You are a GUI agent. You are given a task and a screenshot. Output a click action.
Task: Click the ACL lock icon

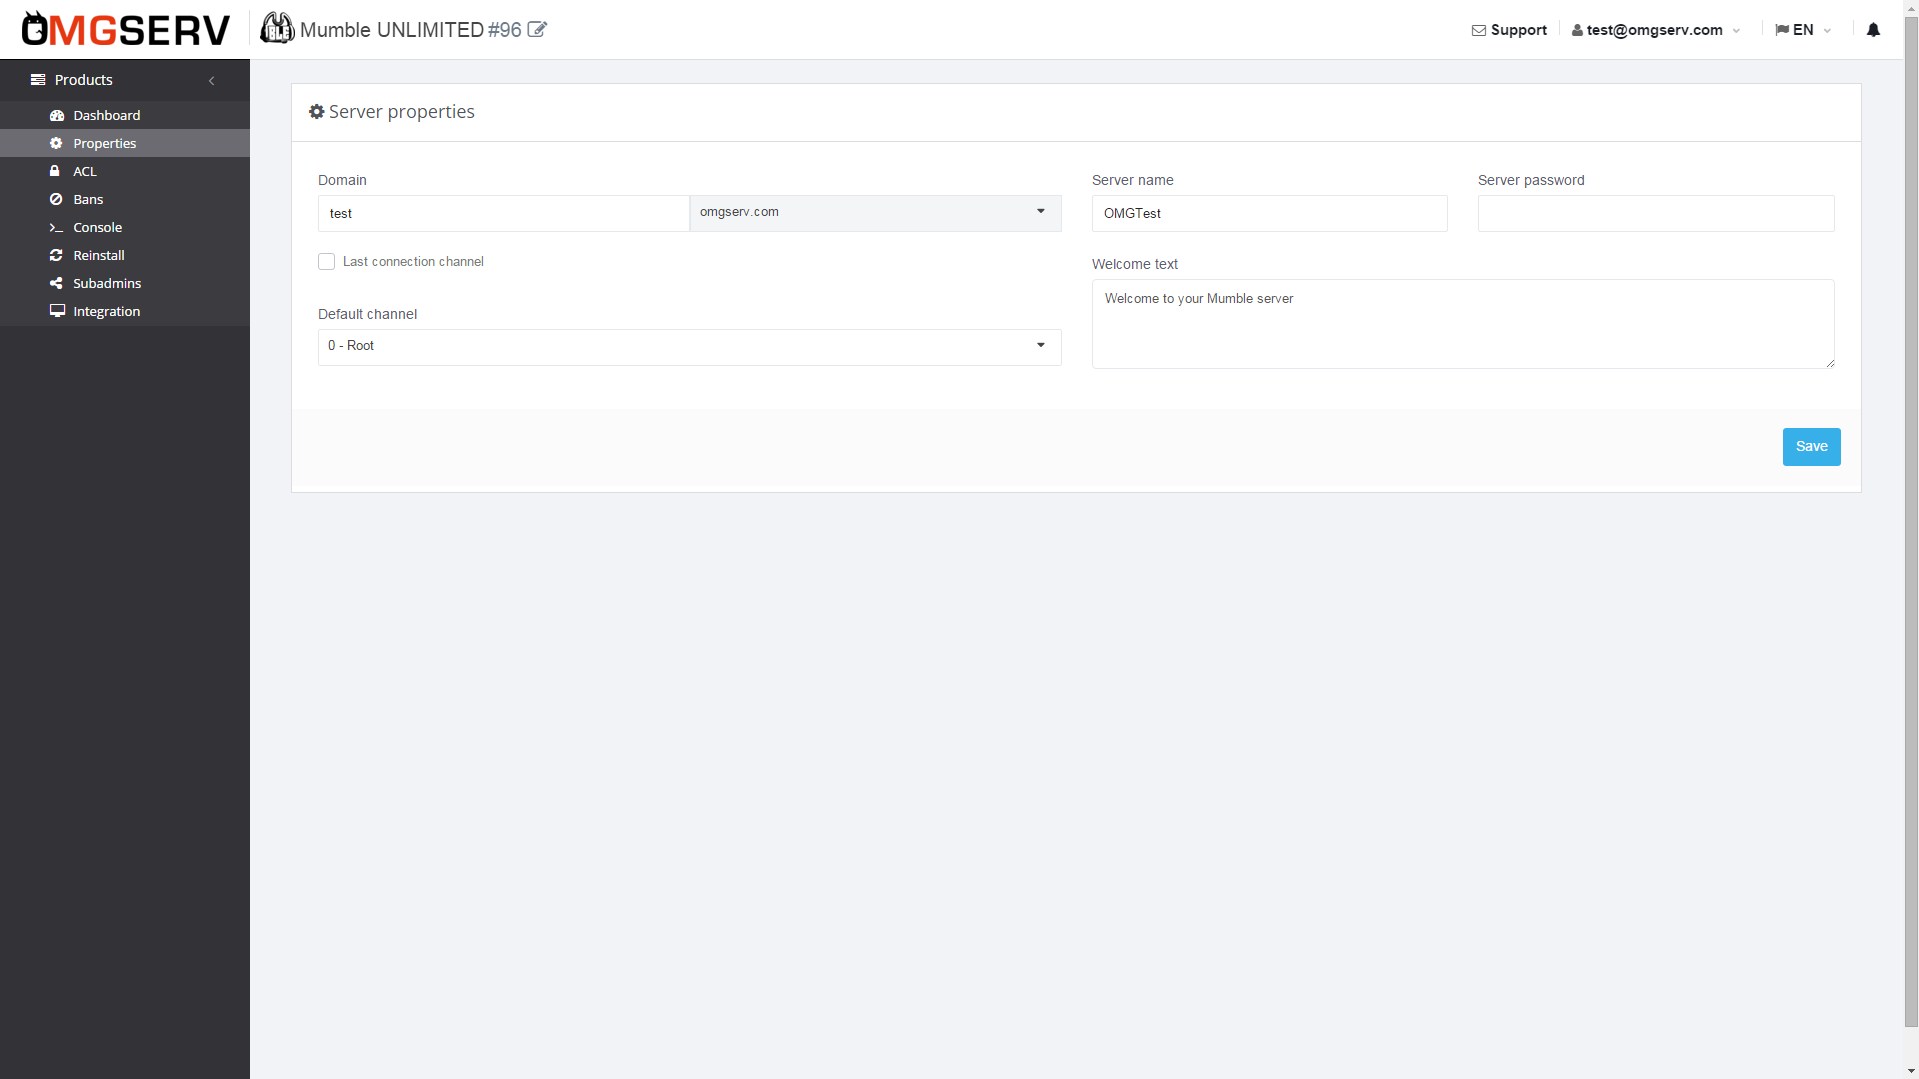55,171
